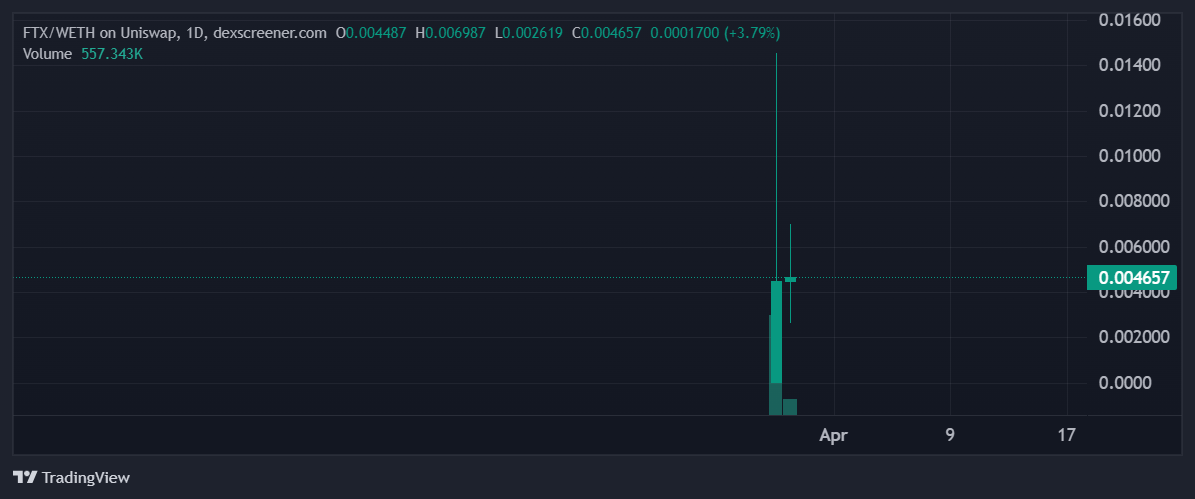The image size is (1195, 499).
Task: Open the TradingView text link
Action: [x=85, y=478]
